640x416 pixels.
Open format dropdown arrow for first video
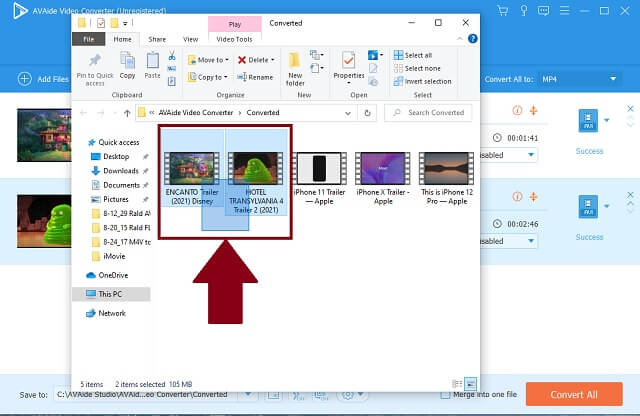pyautogui.click(x=607, y=120)
